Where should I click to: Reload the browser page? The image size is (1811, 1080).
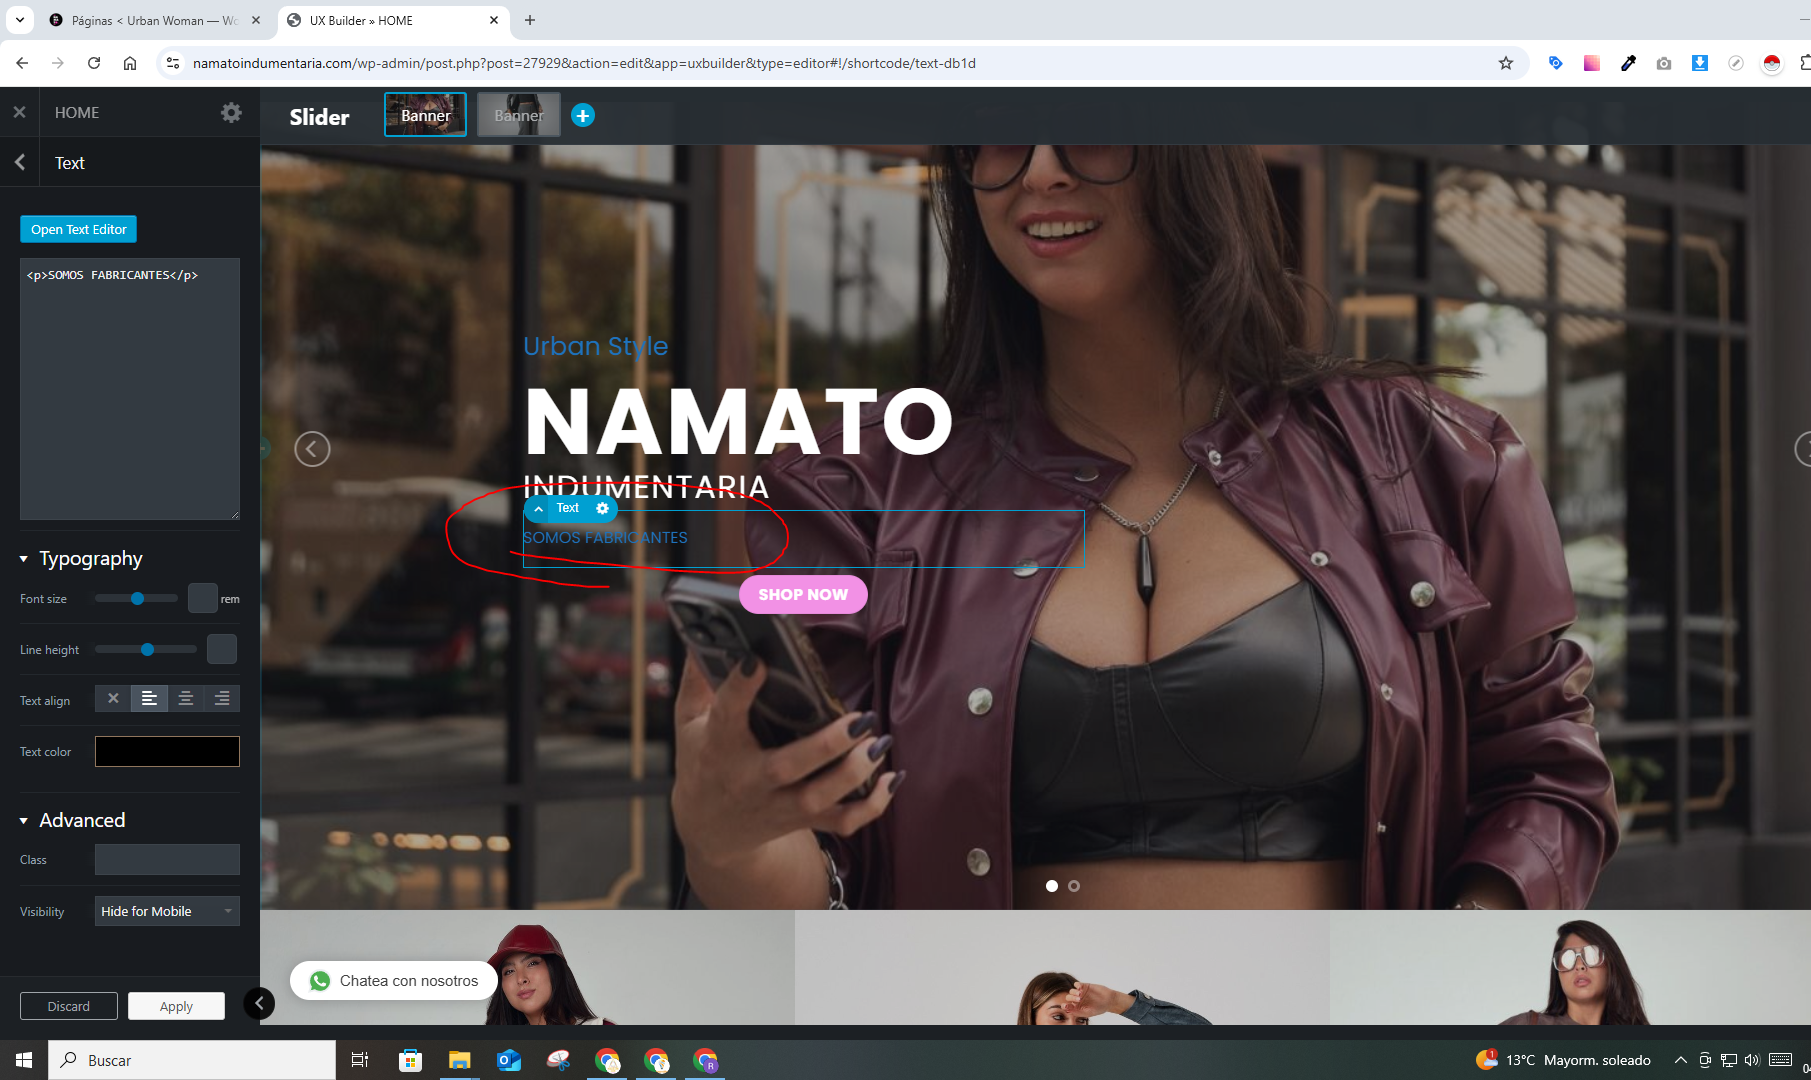[x=94, y=63]
